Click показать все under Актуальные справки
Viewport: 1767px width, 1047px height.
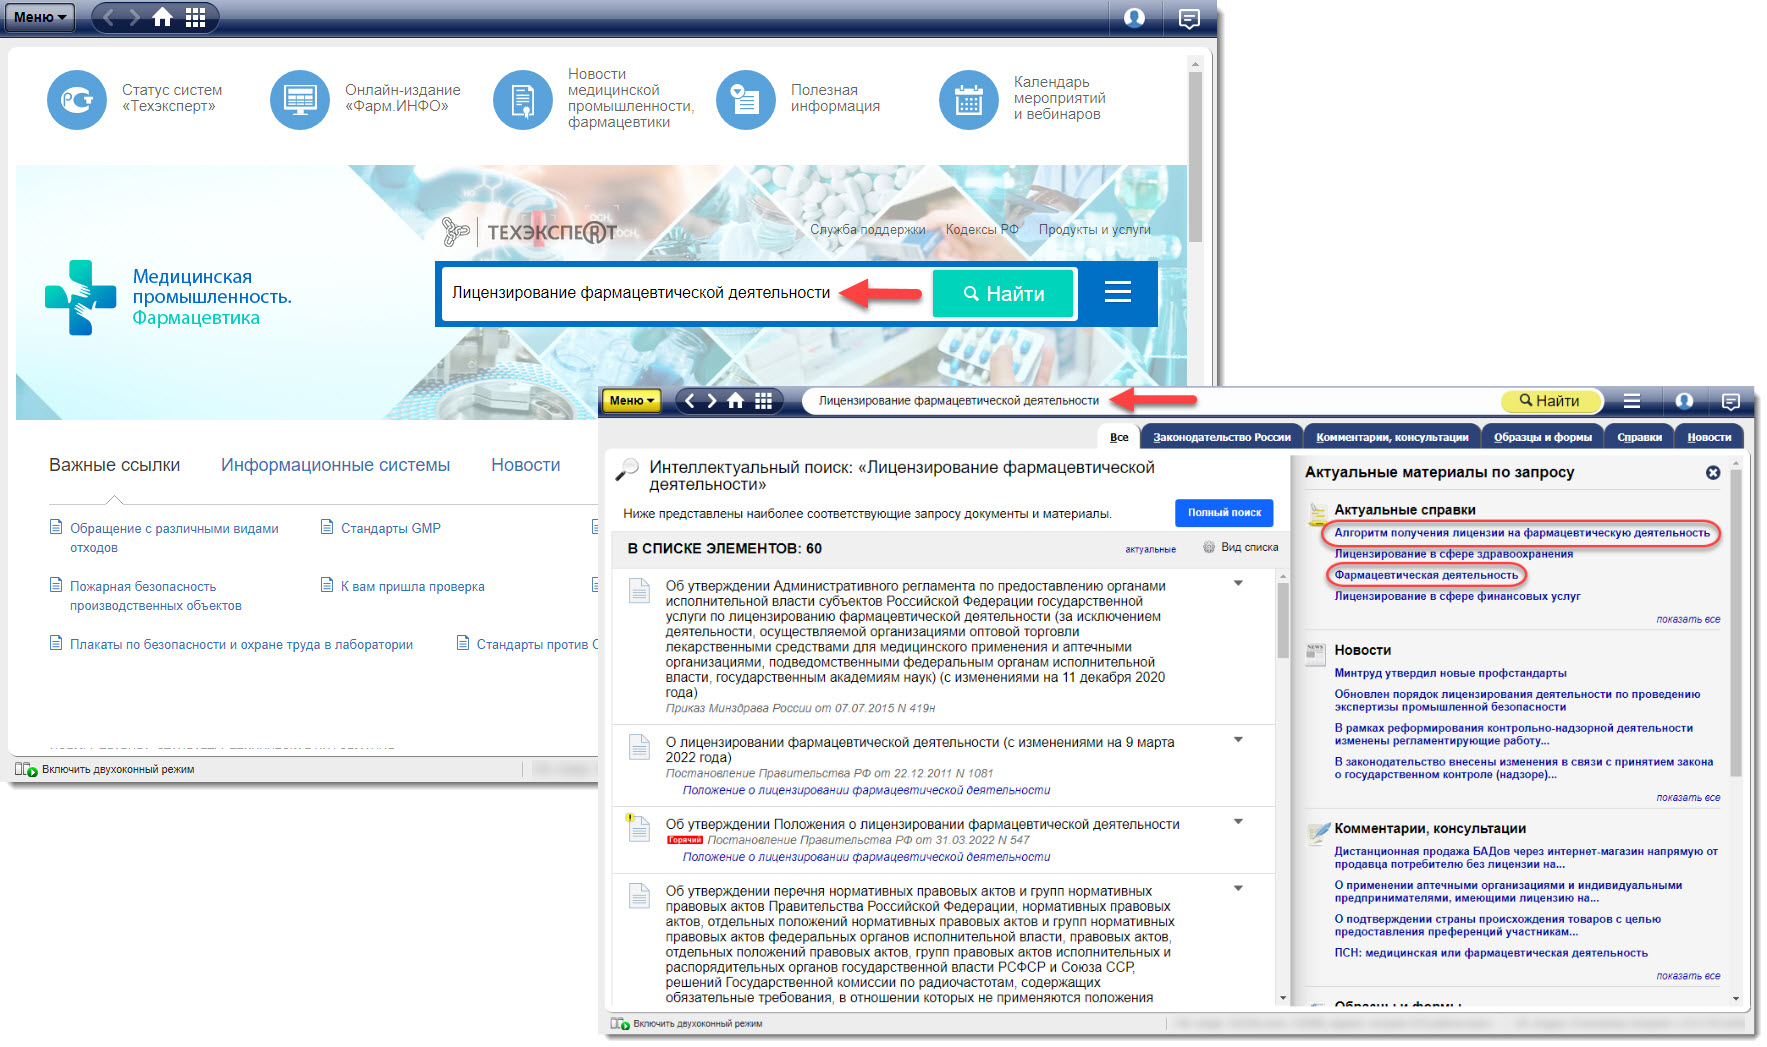(1688, 619)
